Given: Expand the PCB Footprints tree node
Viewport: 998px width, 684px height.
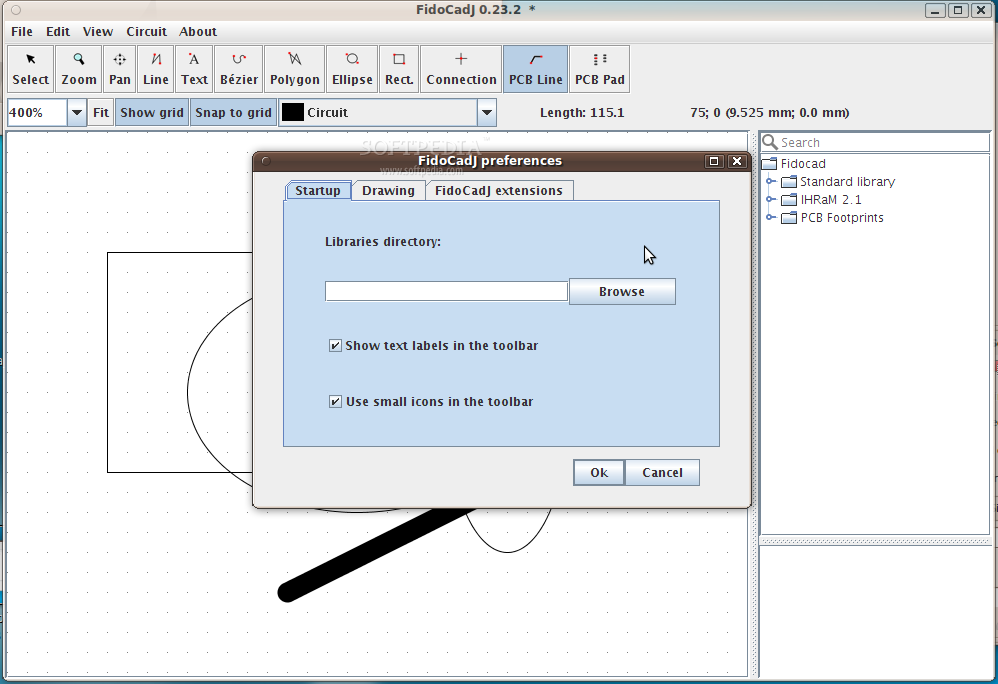Looking at the screenshot, I should point(770,218).
